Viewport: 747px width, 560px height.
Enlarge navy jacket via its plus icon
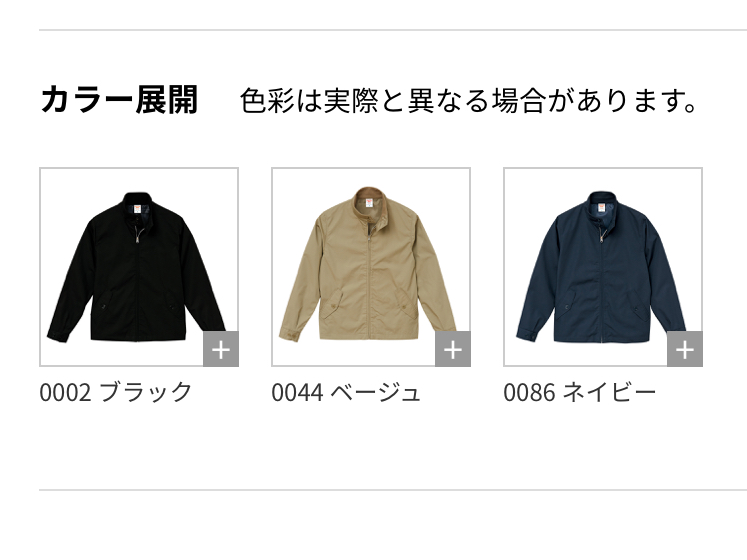pyautogui.click(x=685, y=349)
